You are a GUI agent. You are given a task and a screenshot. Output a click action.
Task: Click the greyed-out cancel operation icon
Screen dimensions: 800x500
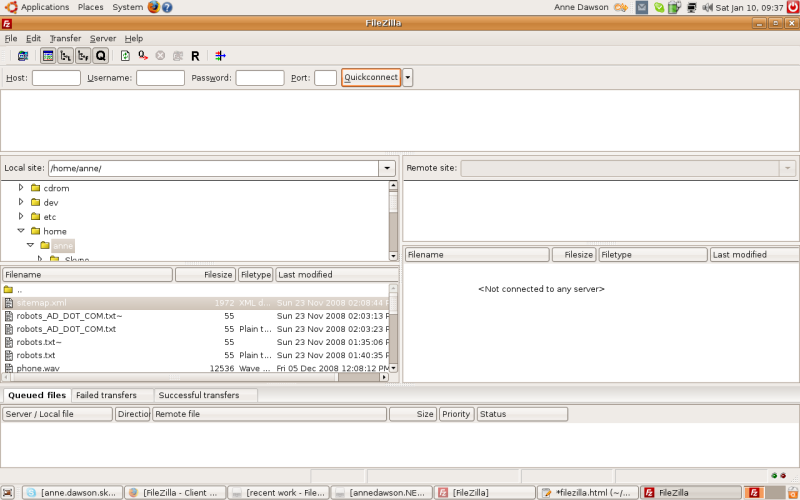coord(160,56)
